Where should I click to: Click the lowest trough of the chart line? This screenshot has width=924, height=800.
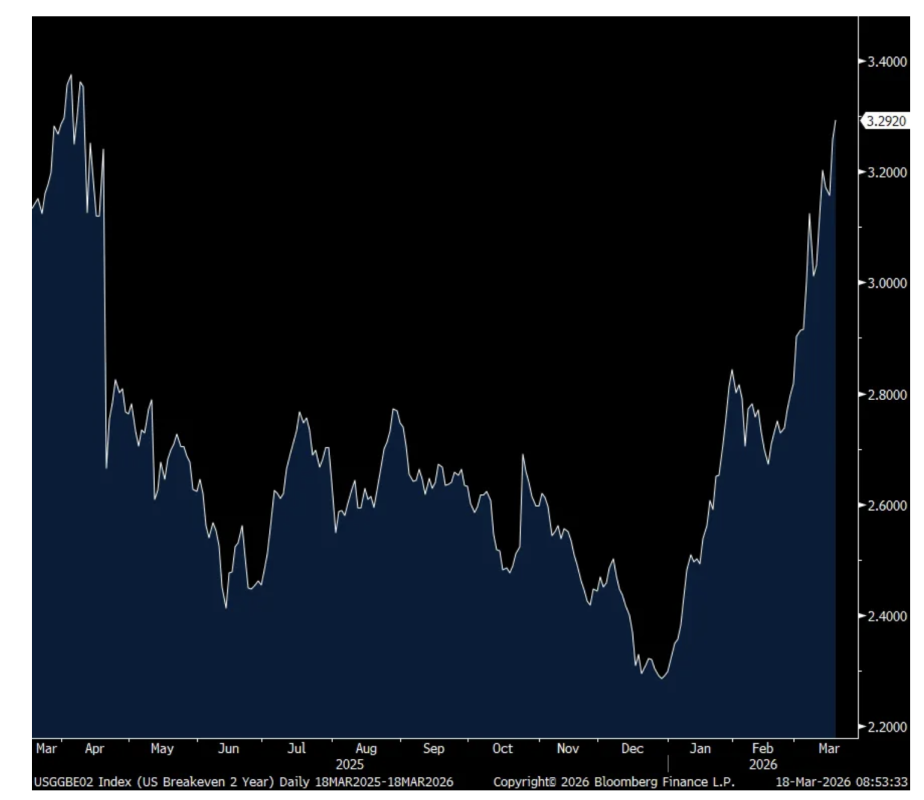pos(661,678)
